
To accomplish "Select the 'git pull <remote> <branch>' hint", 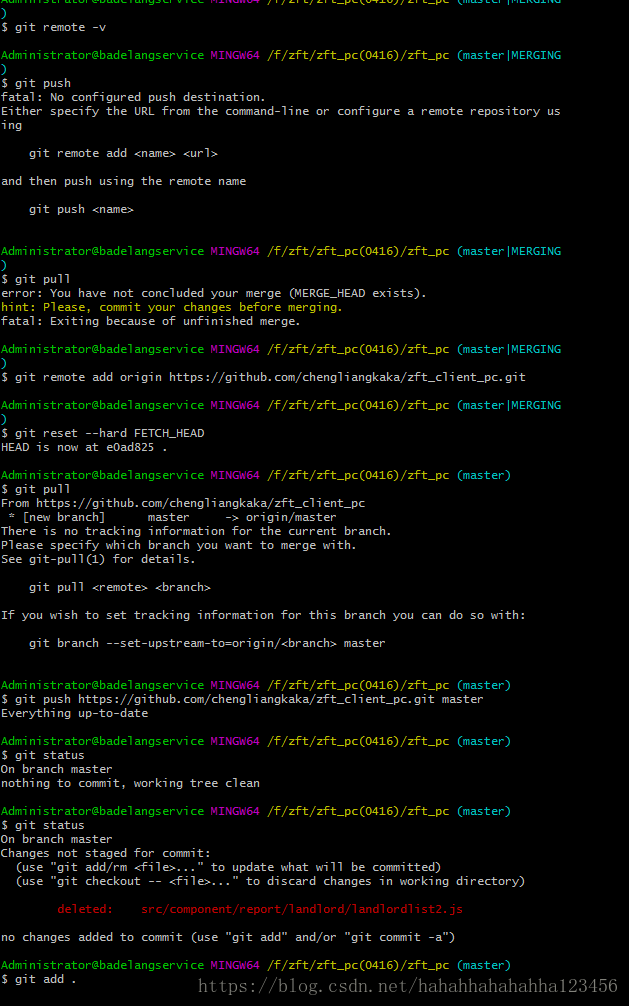I will click(119, 588).
